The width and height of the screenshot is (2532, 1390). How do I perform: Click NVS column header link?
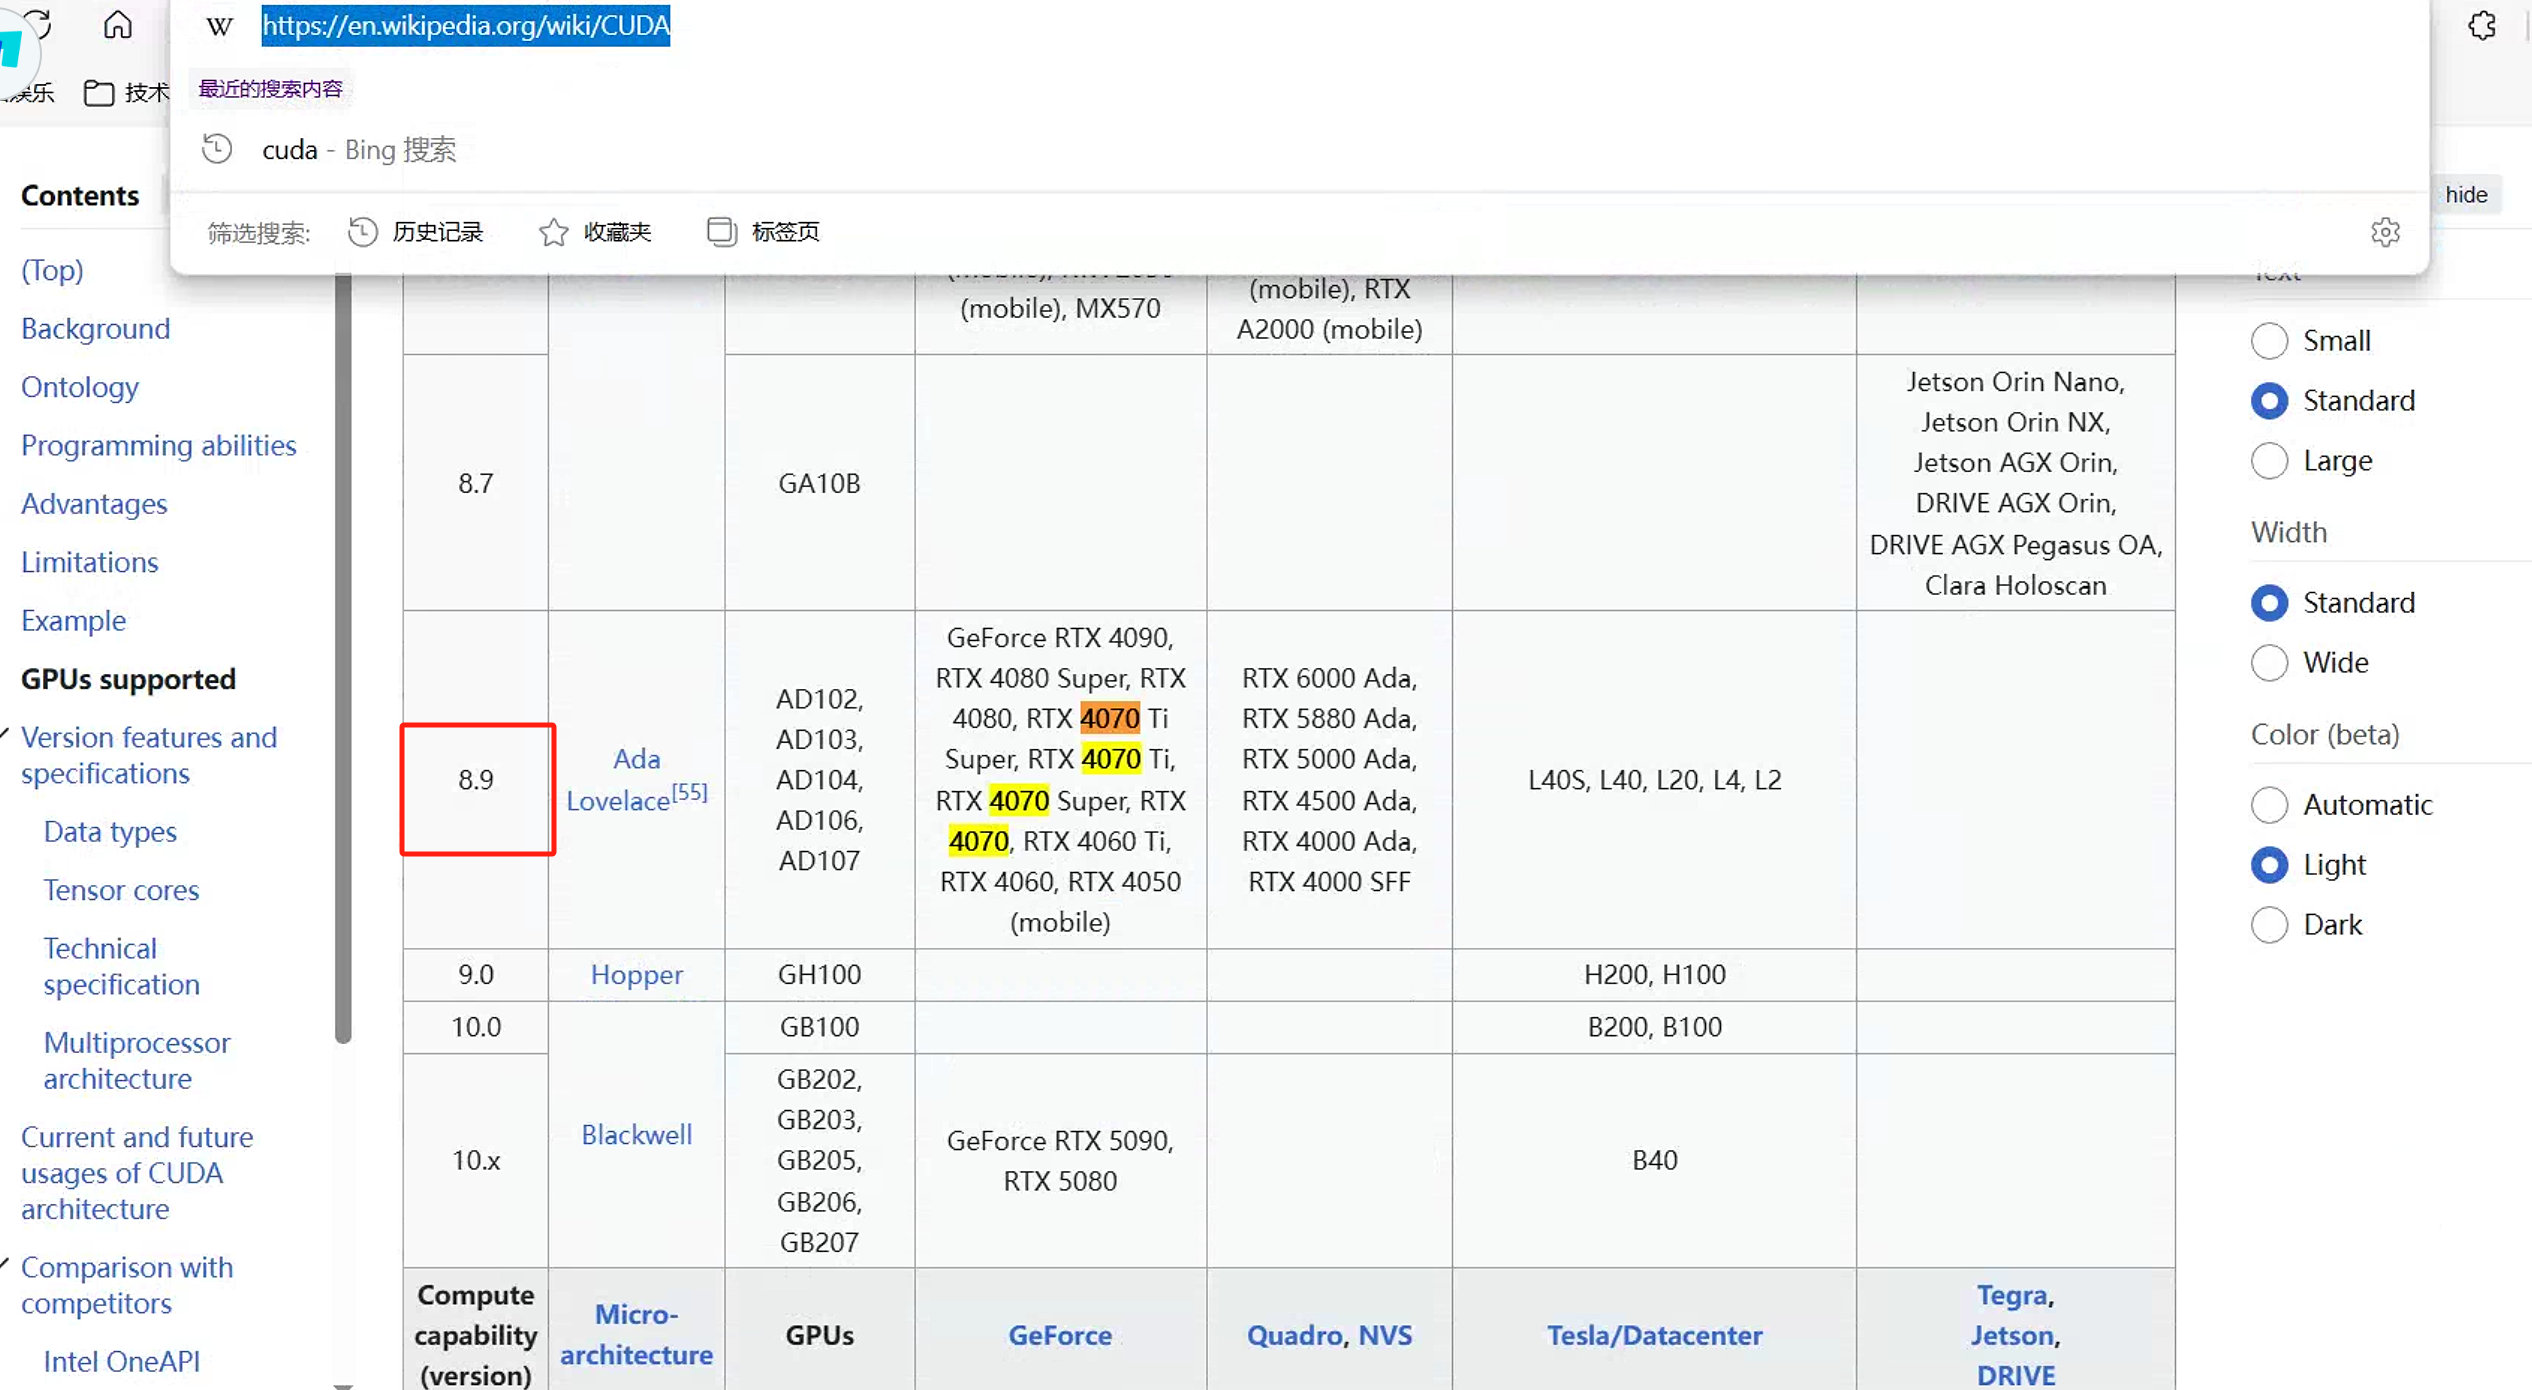[1385, 1336]
